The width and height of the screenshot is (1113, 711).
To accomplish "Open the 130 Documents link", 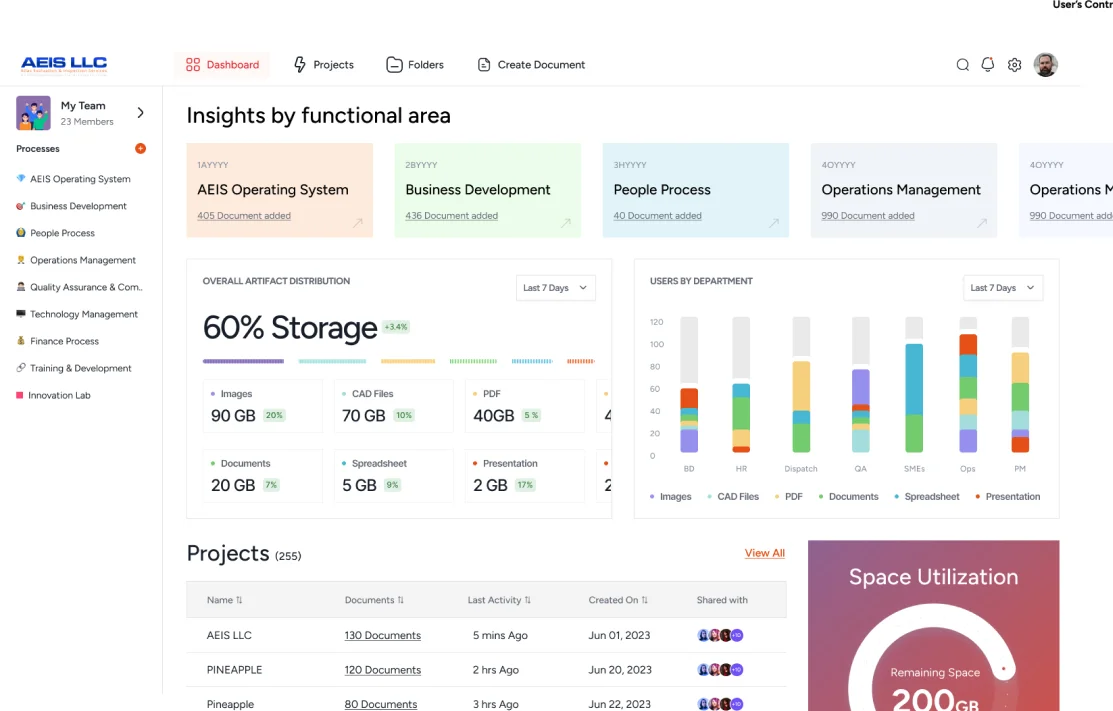I will coord(382,636).
